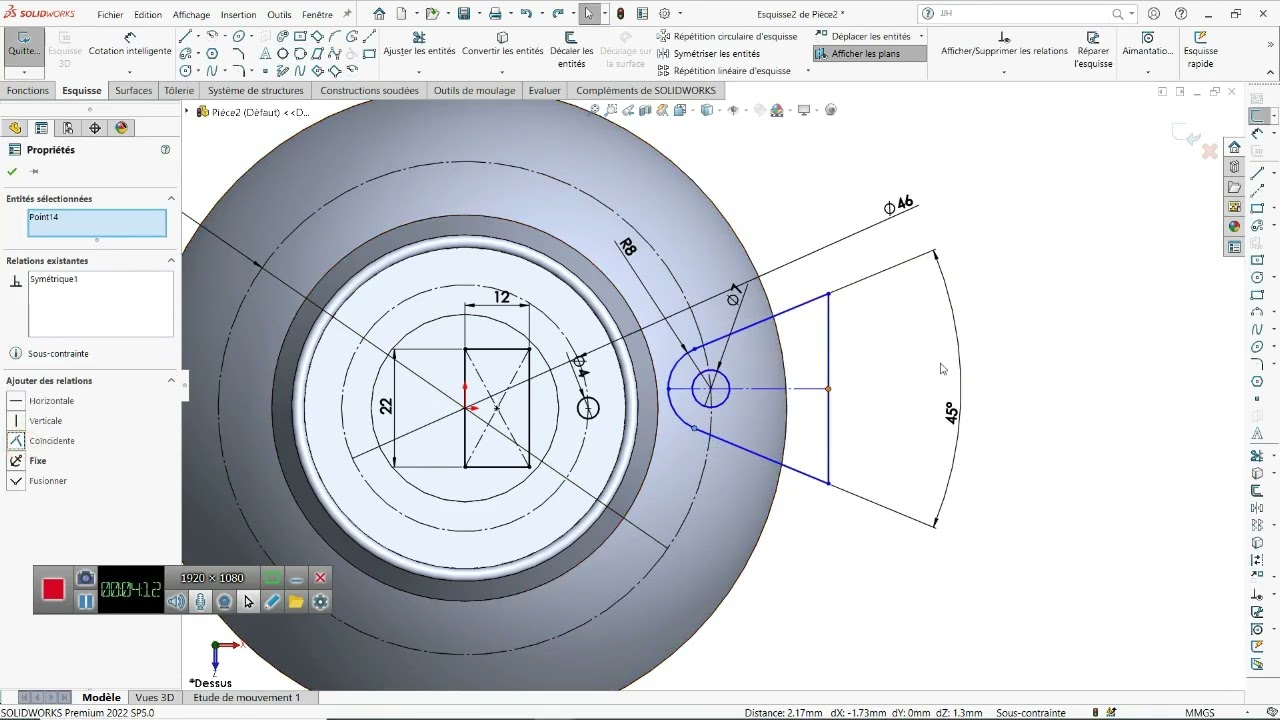Click Symétriser les entités tool
Image resolution: width=1280 pixels, height=720 pixels.
click(709, 54)
